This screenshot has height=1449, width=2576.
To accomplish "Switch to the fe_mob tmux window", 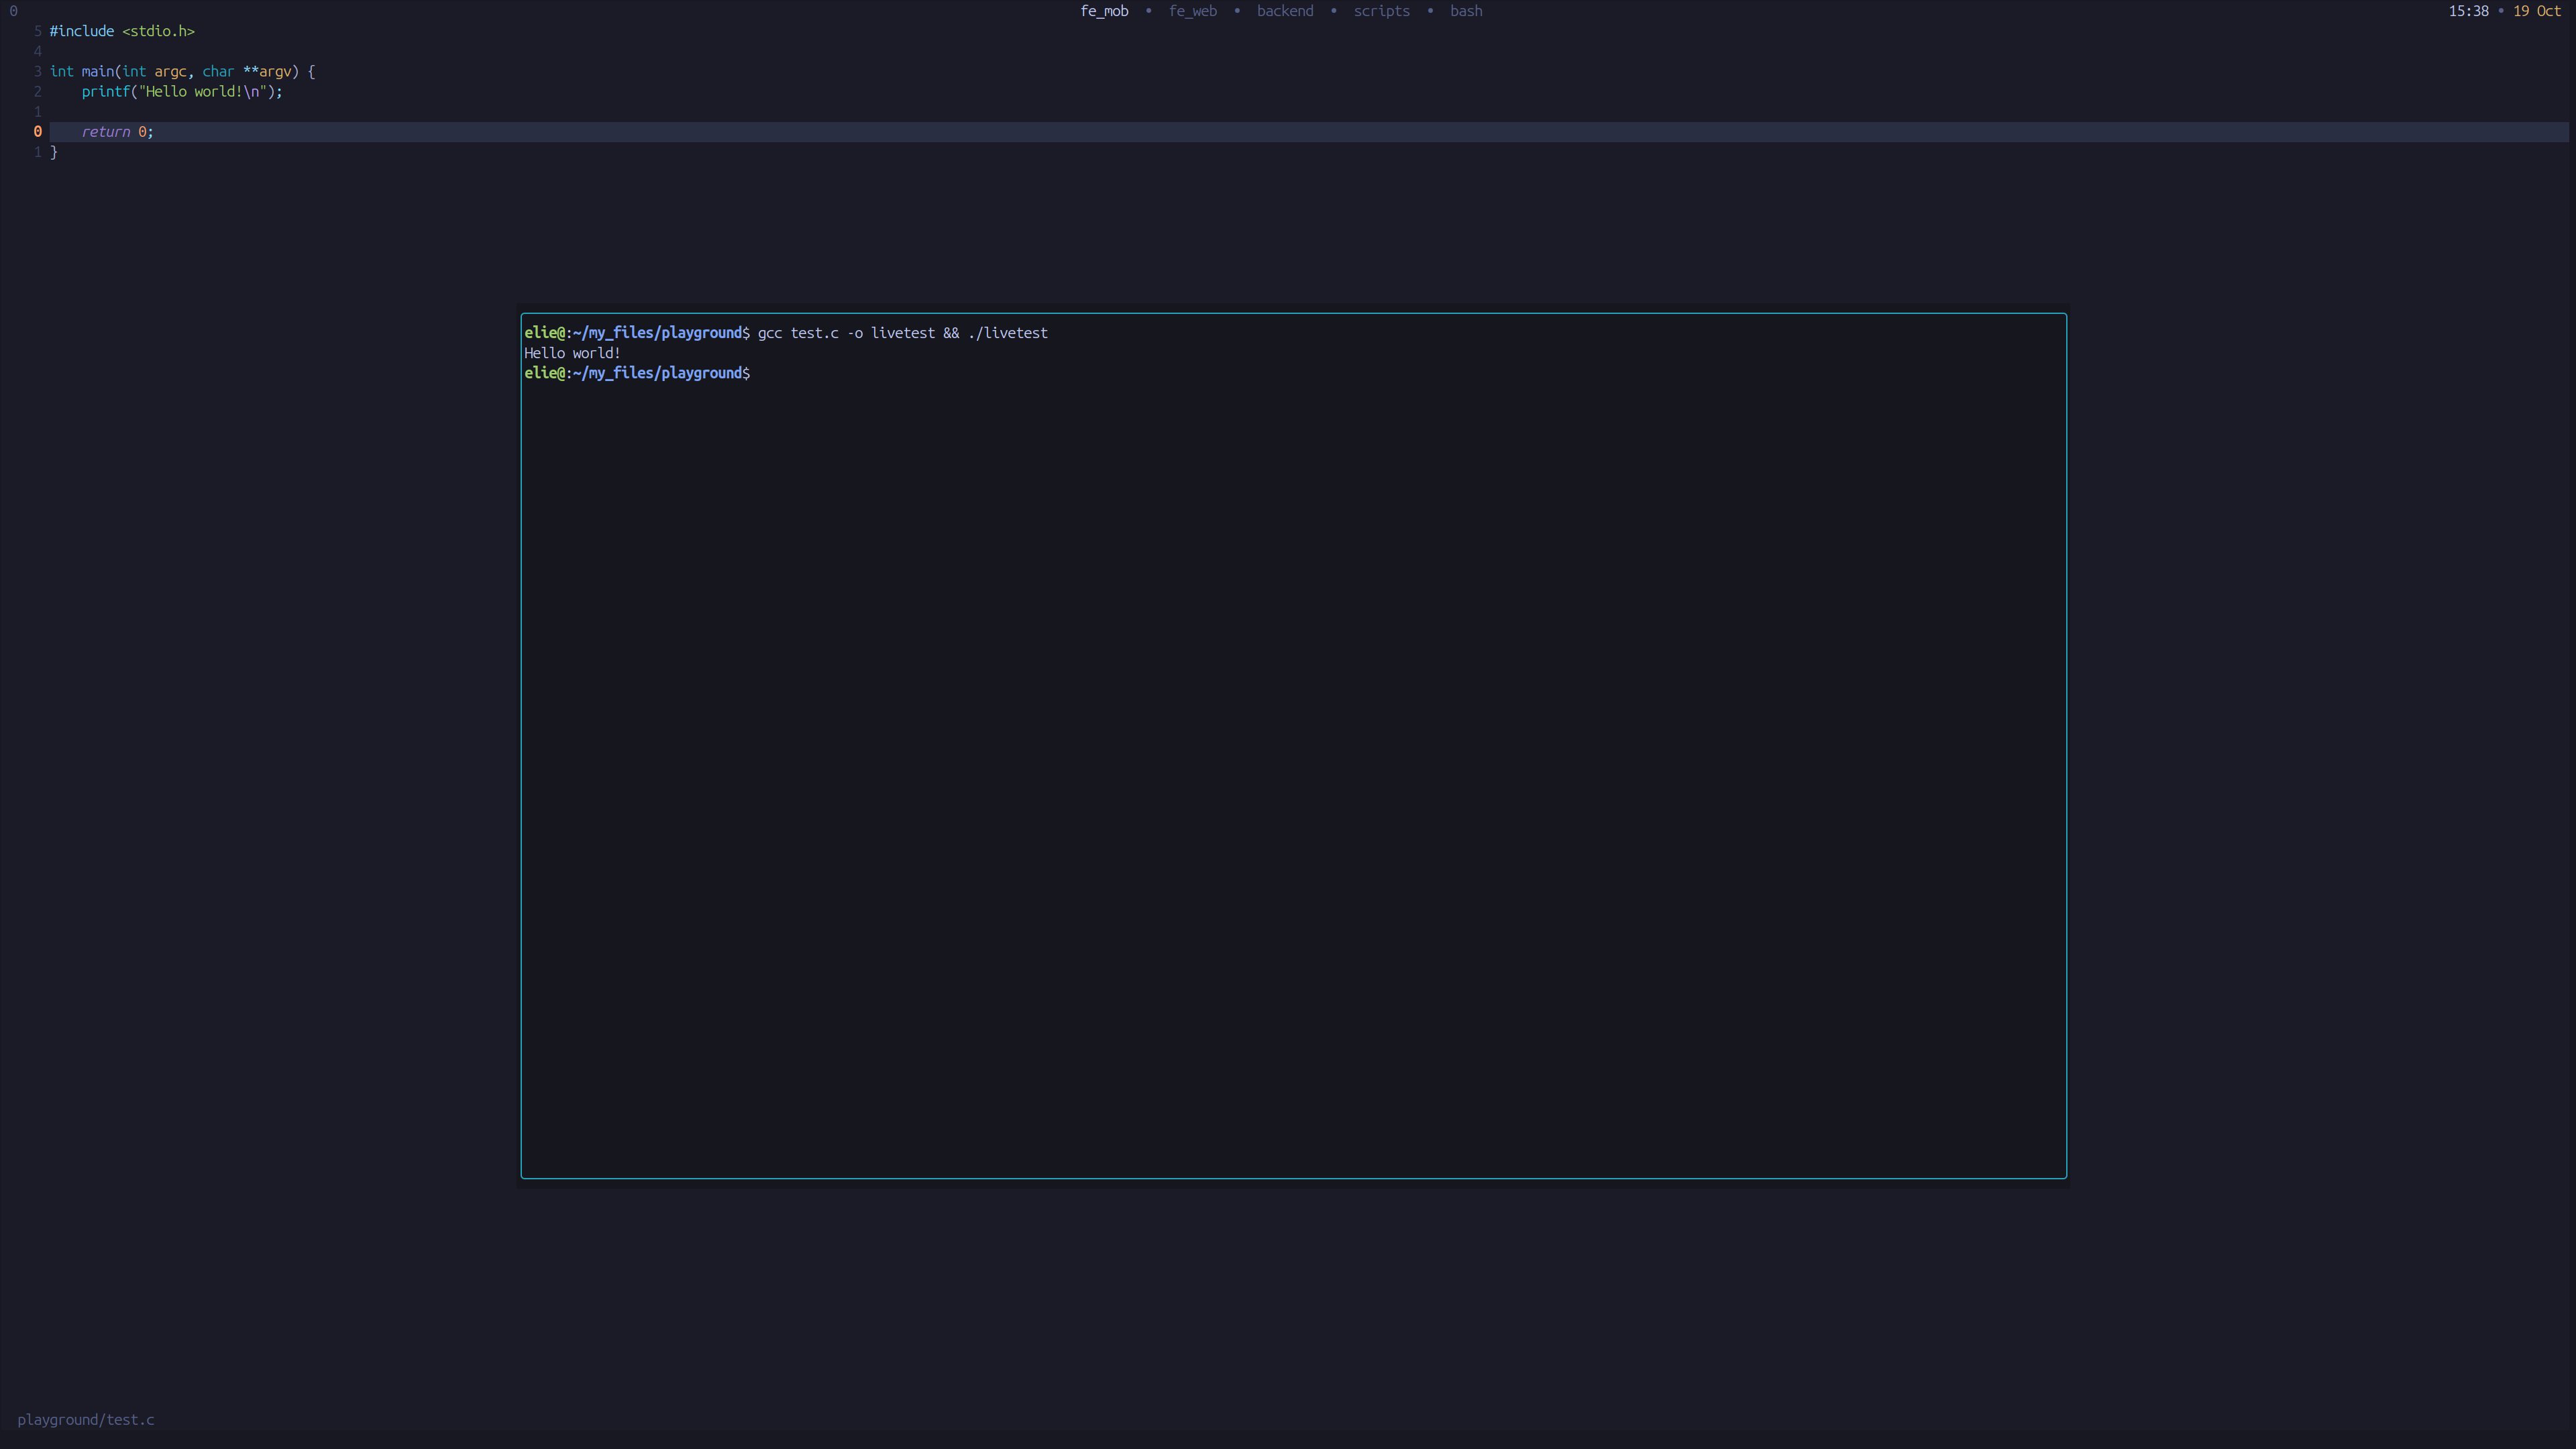I will click(1104, 11).
